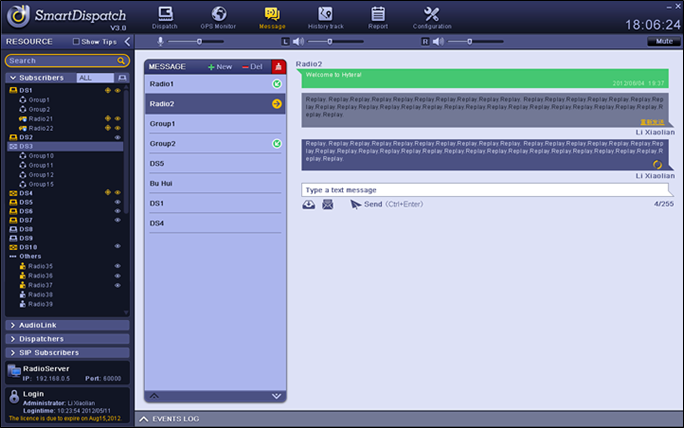Send the message with Send button

click(x=386, y=204)
